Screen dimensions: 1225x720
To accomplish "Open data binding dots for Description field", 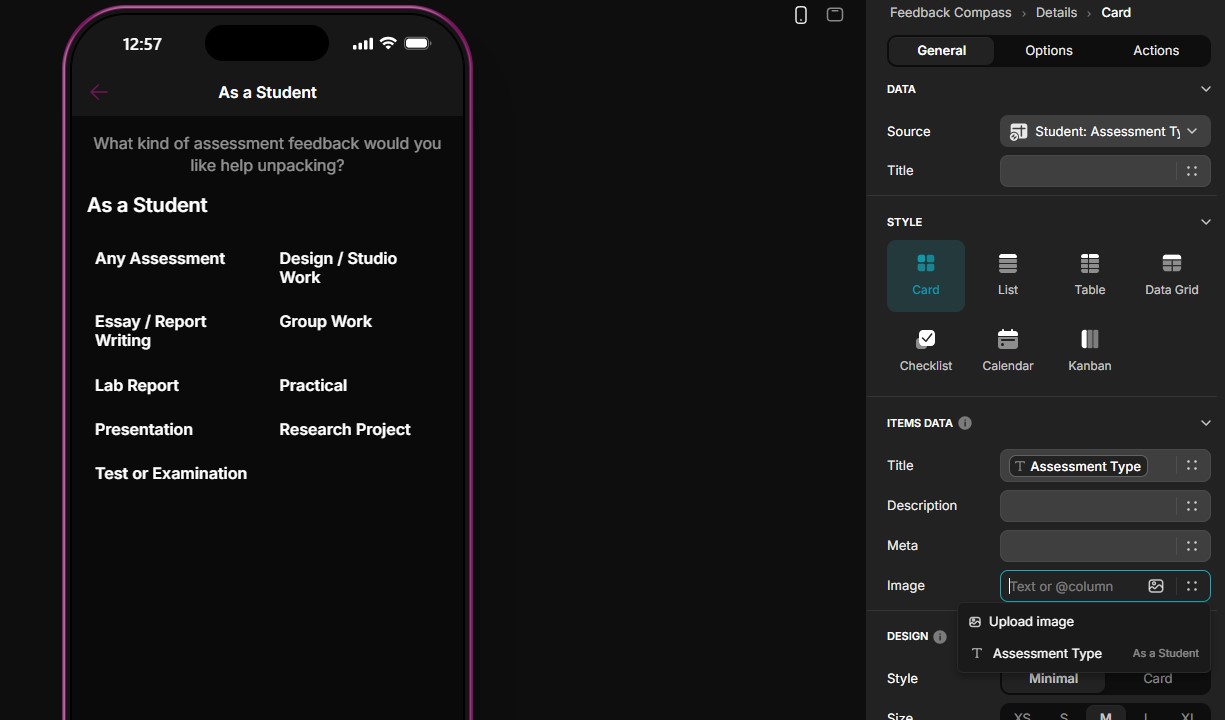I will click(1192, 506).
